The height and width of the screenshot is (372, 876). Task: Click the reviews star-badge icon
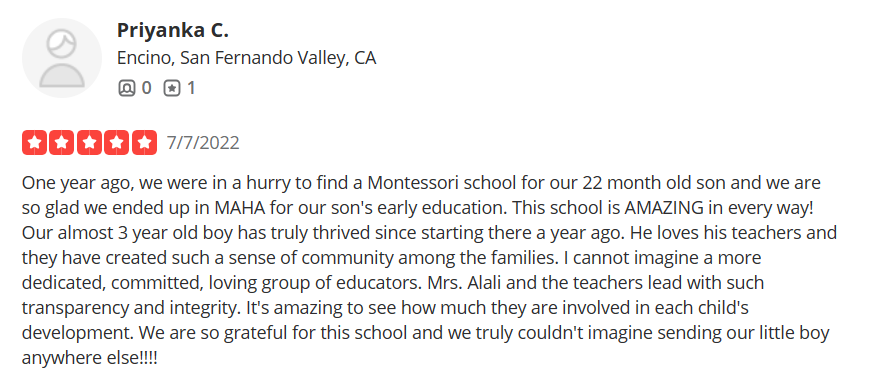pos(172,88)
